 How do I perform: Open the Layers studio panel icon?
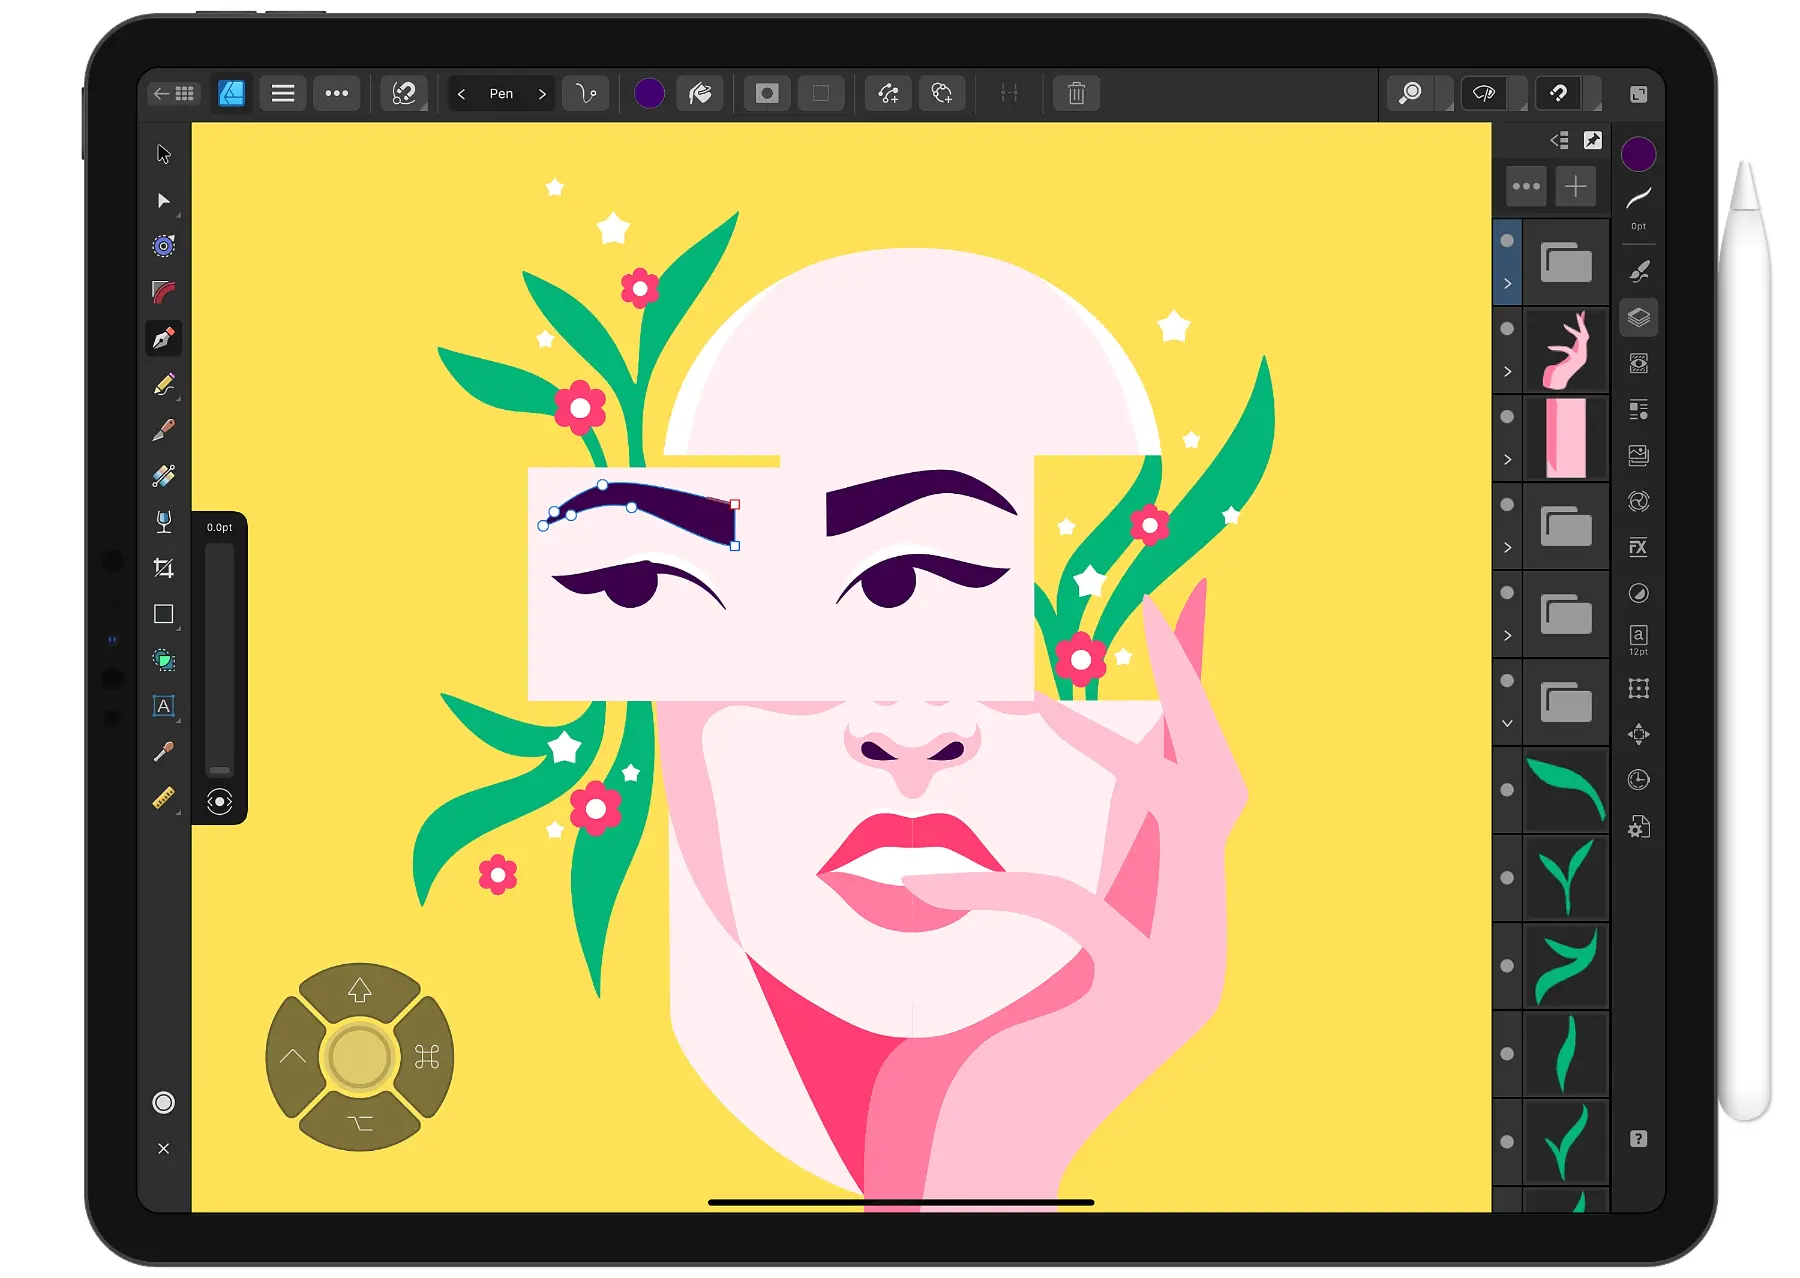(x=1638, y=318)
